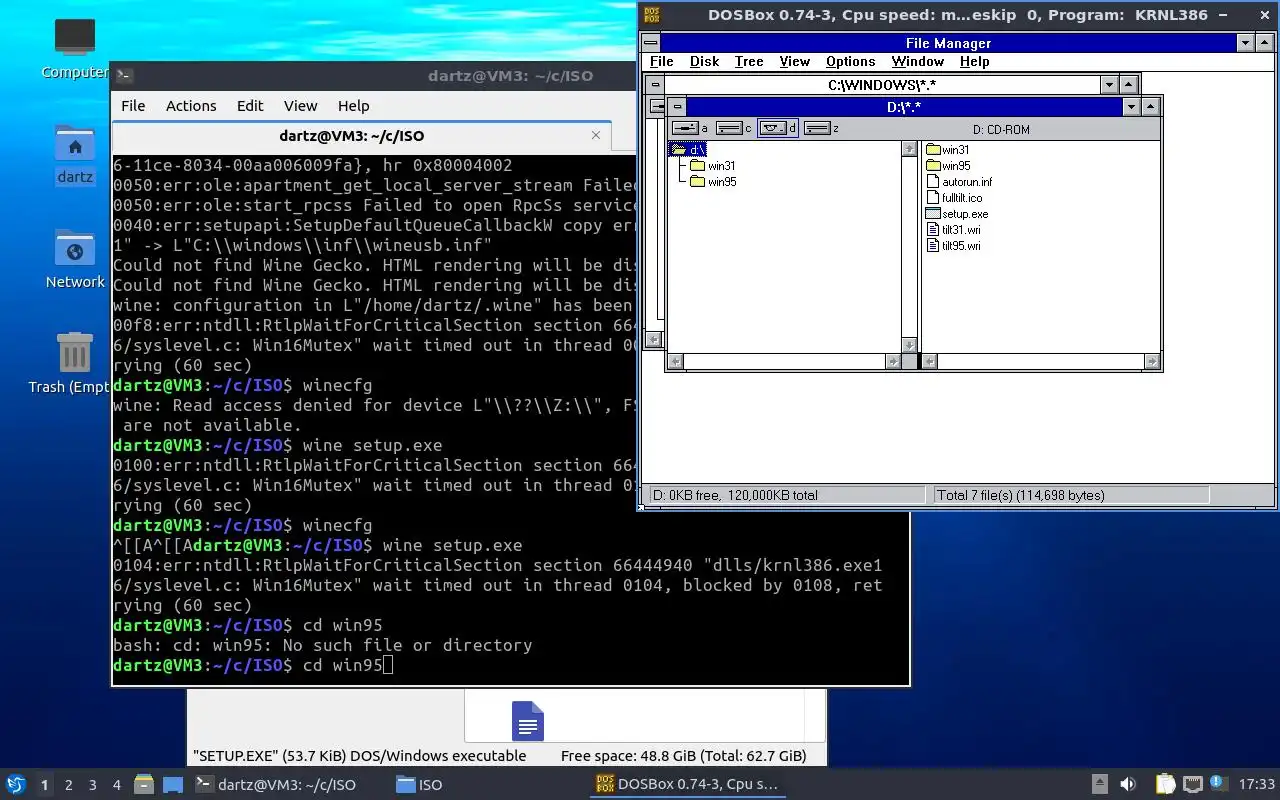Select drive c in D:\*.* window
The width and height of the screenshot is (1280, 800).
click(734, 128)
